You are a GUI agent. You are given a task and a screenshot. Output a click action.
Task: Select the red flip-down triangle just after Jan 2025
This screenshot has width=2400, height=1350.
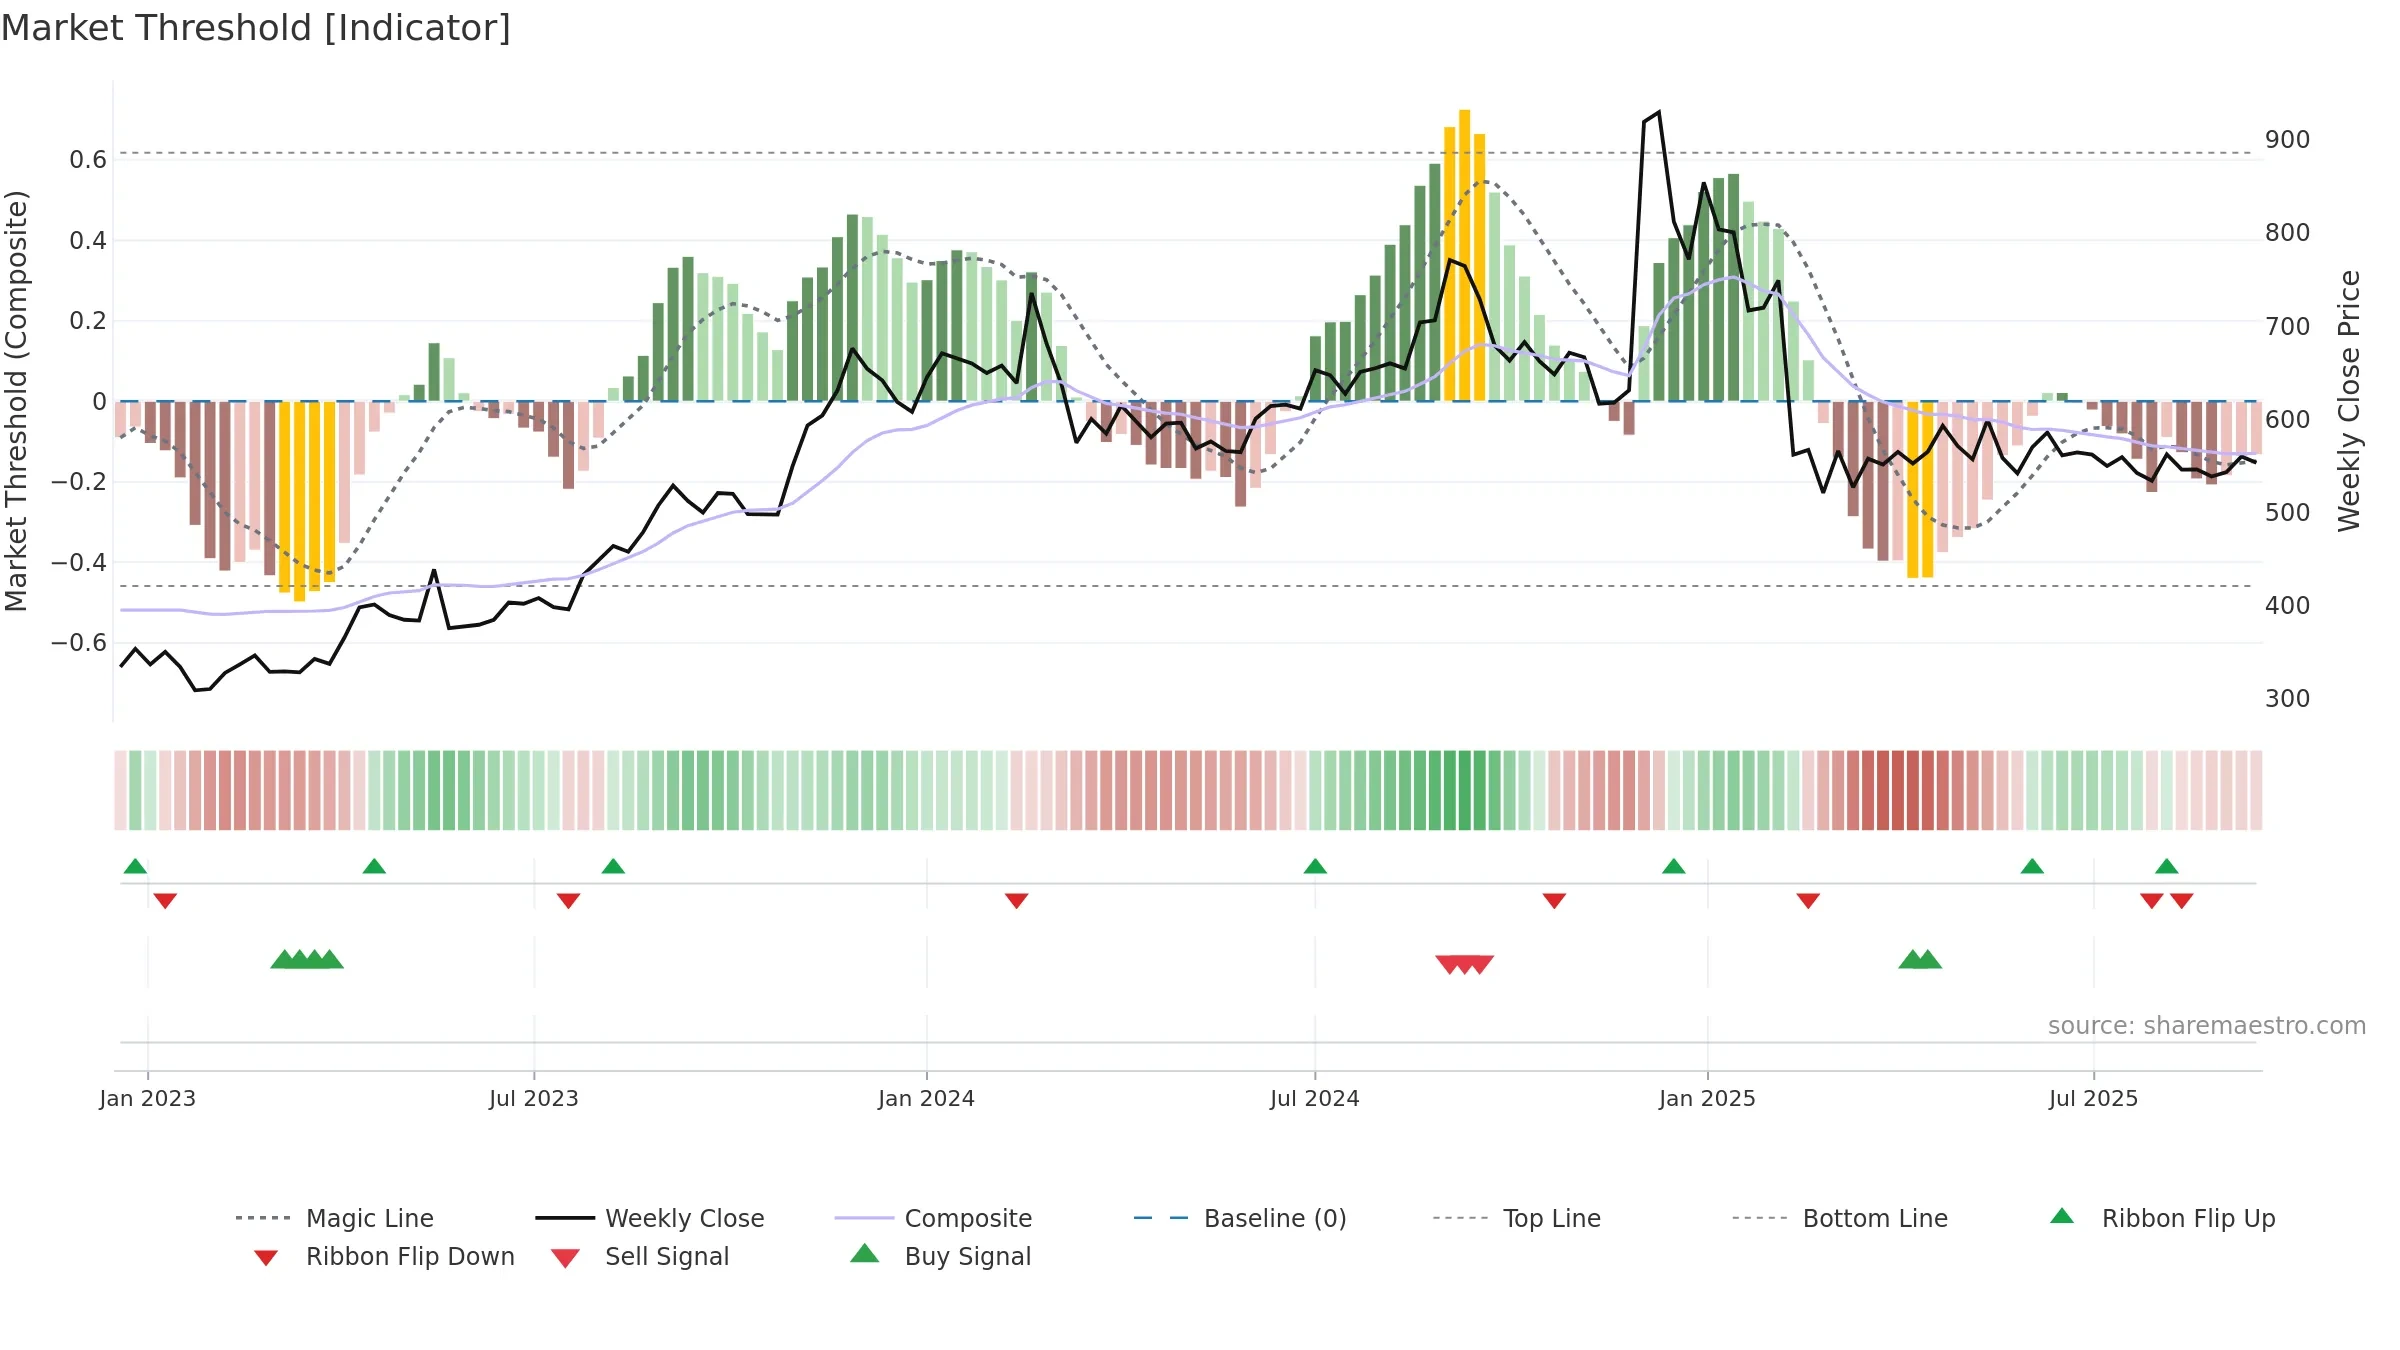coord(1808,901)
